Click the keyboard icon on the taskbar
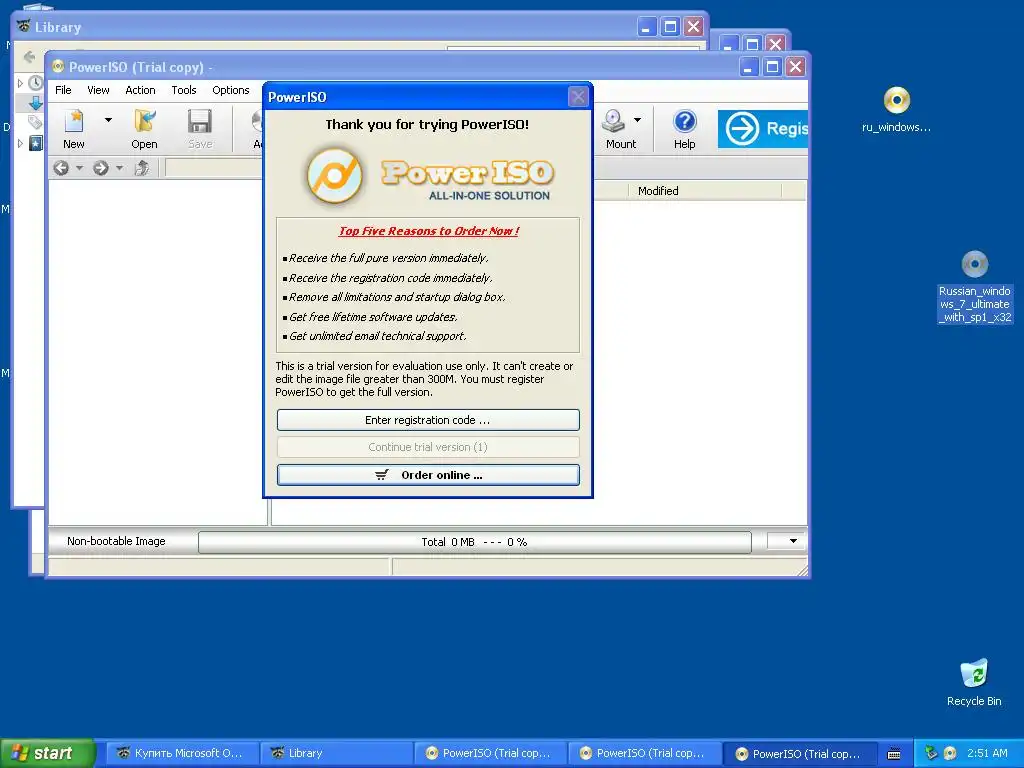The width and height of the screenshot is (1024, 768). [894, 754]
